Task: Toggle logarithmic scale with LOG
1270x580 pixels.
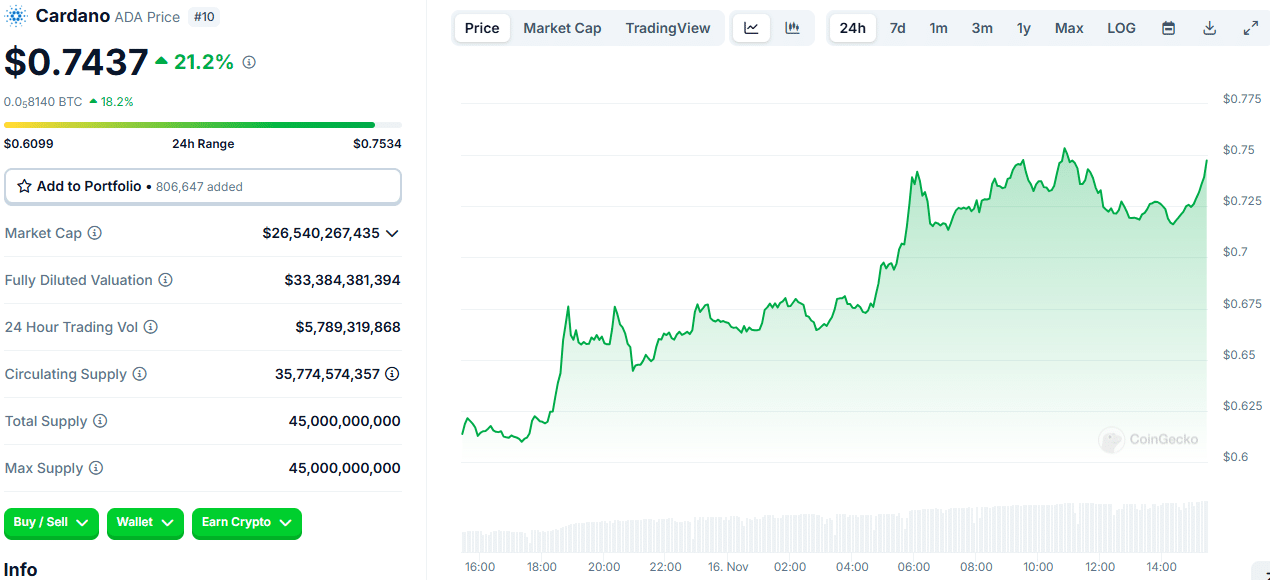Action: [x=1121, y=27]
